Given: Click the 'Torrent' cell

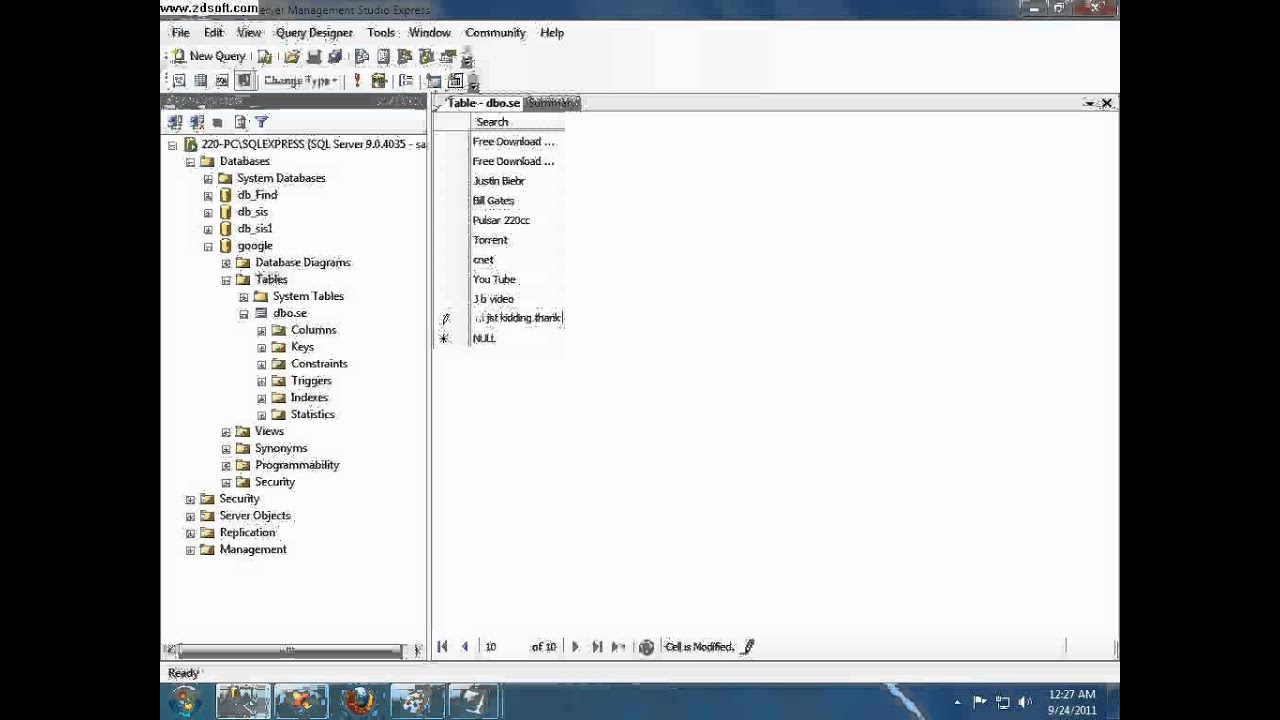Looking at the screenshot, I should (517, 240).
